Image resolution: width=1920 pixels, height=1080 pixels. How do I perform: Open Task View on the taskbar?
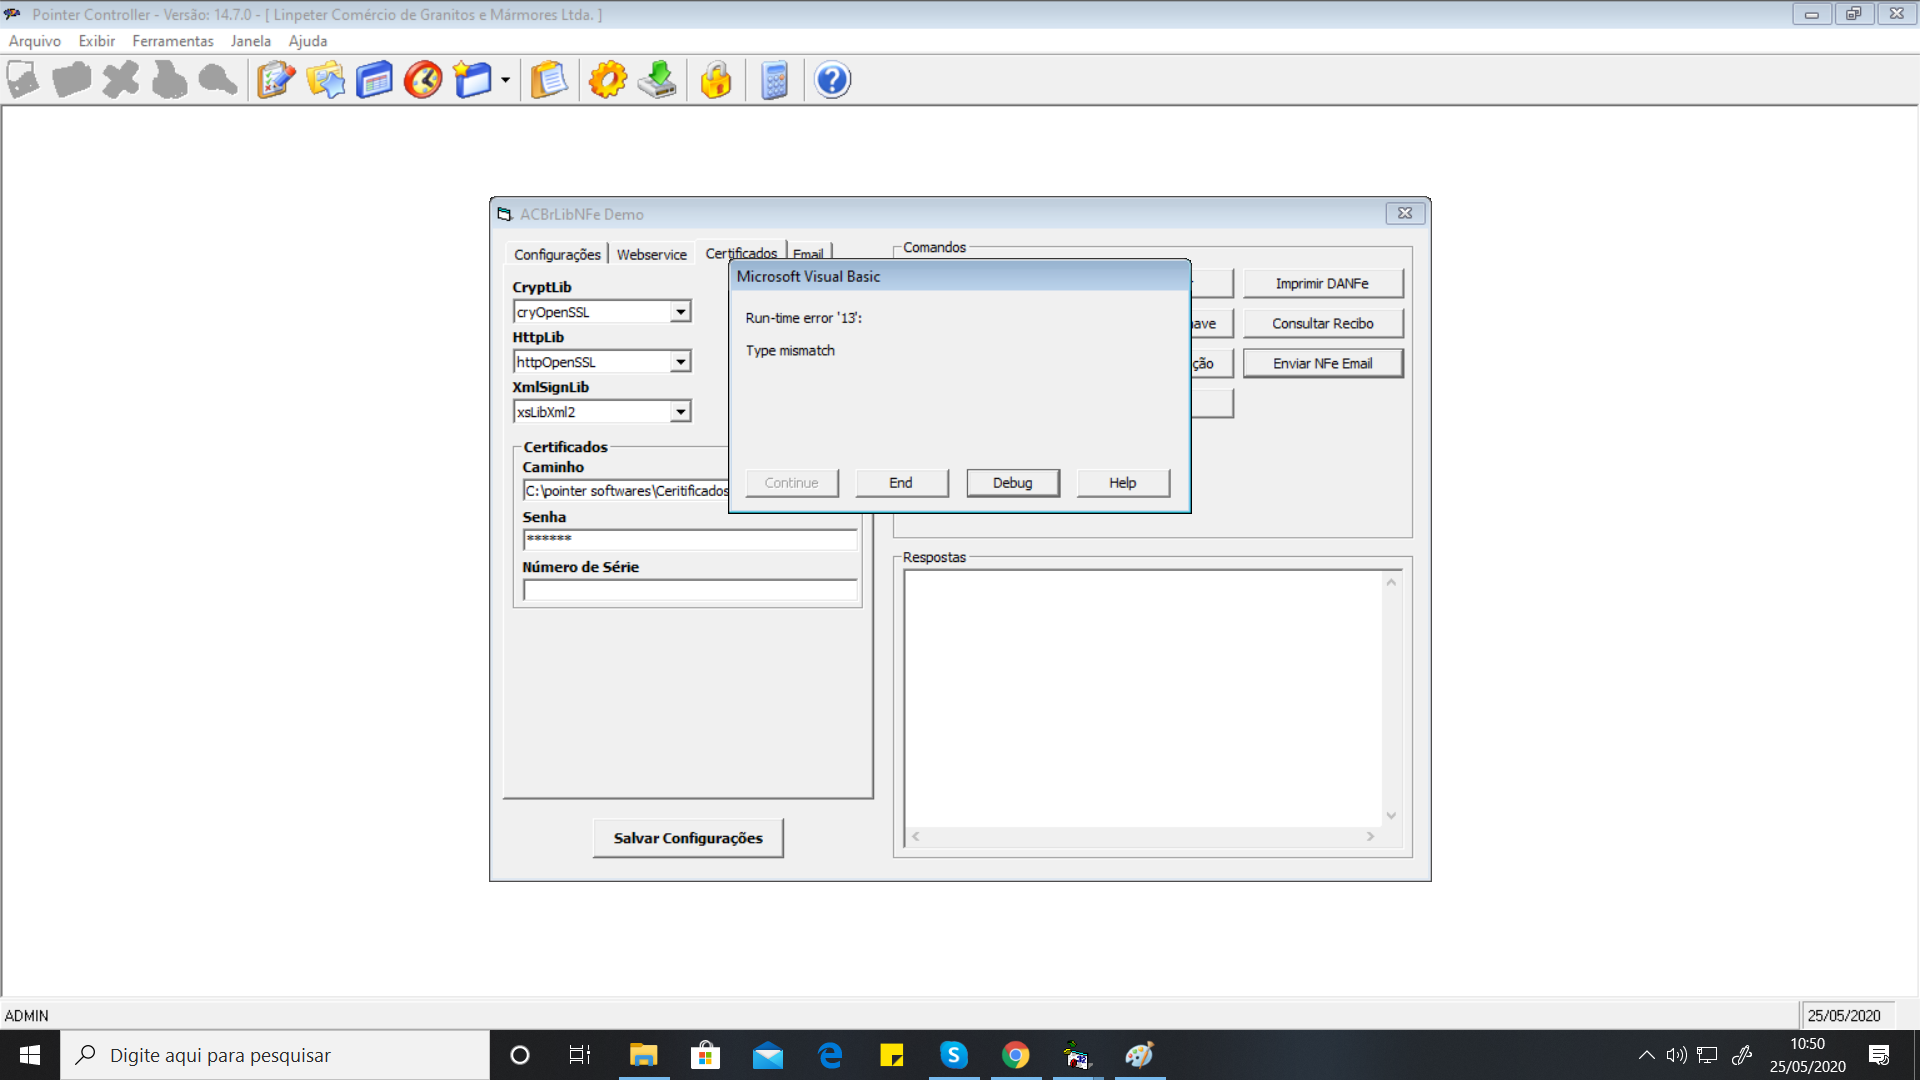tap(580, 1055)
